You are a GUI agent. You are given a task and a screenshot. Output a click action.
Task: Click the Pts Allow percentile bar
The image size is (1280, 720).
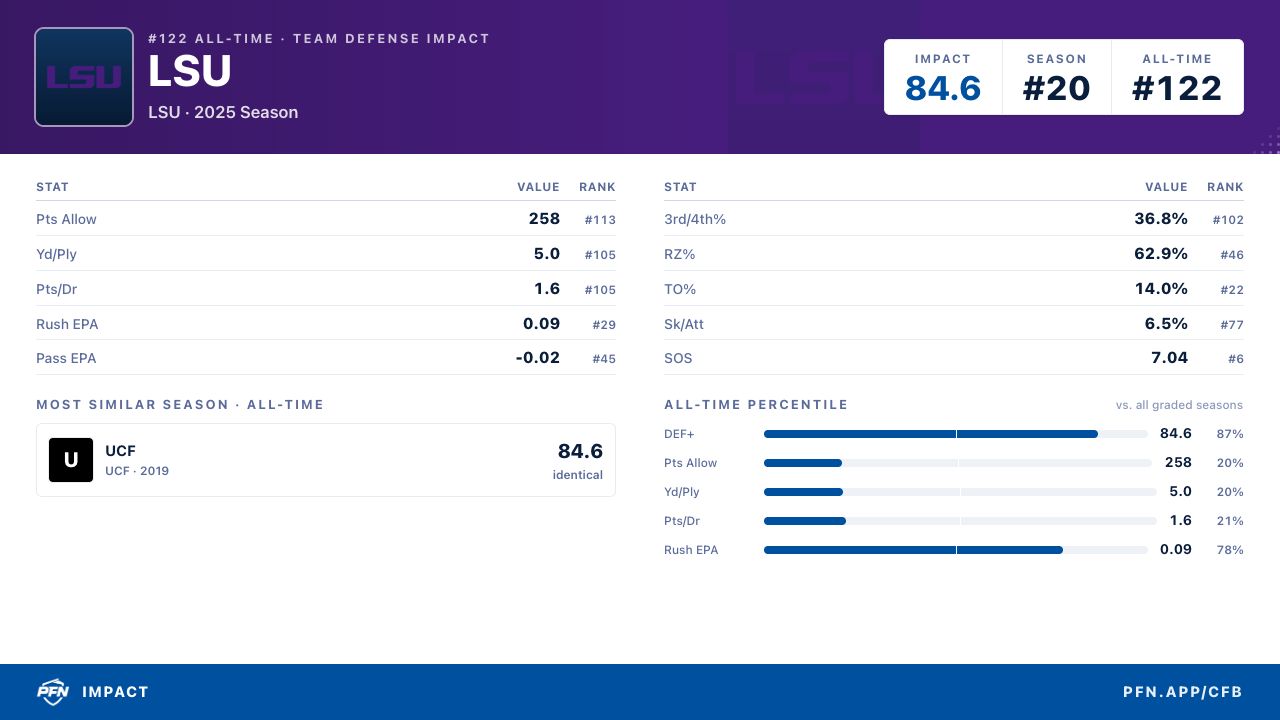[958, 463]
